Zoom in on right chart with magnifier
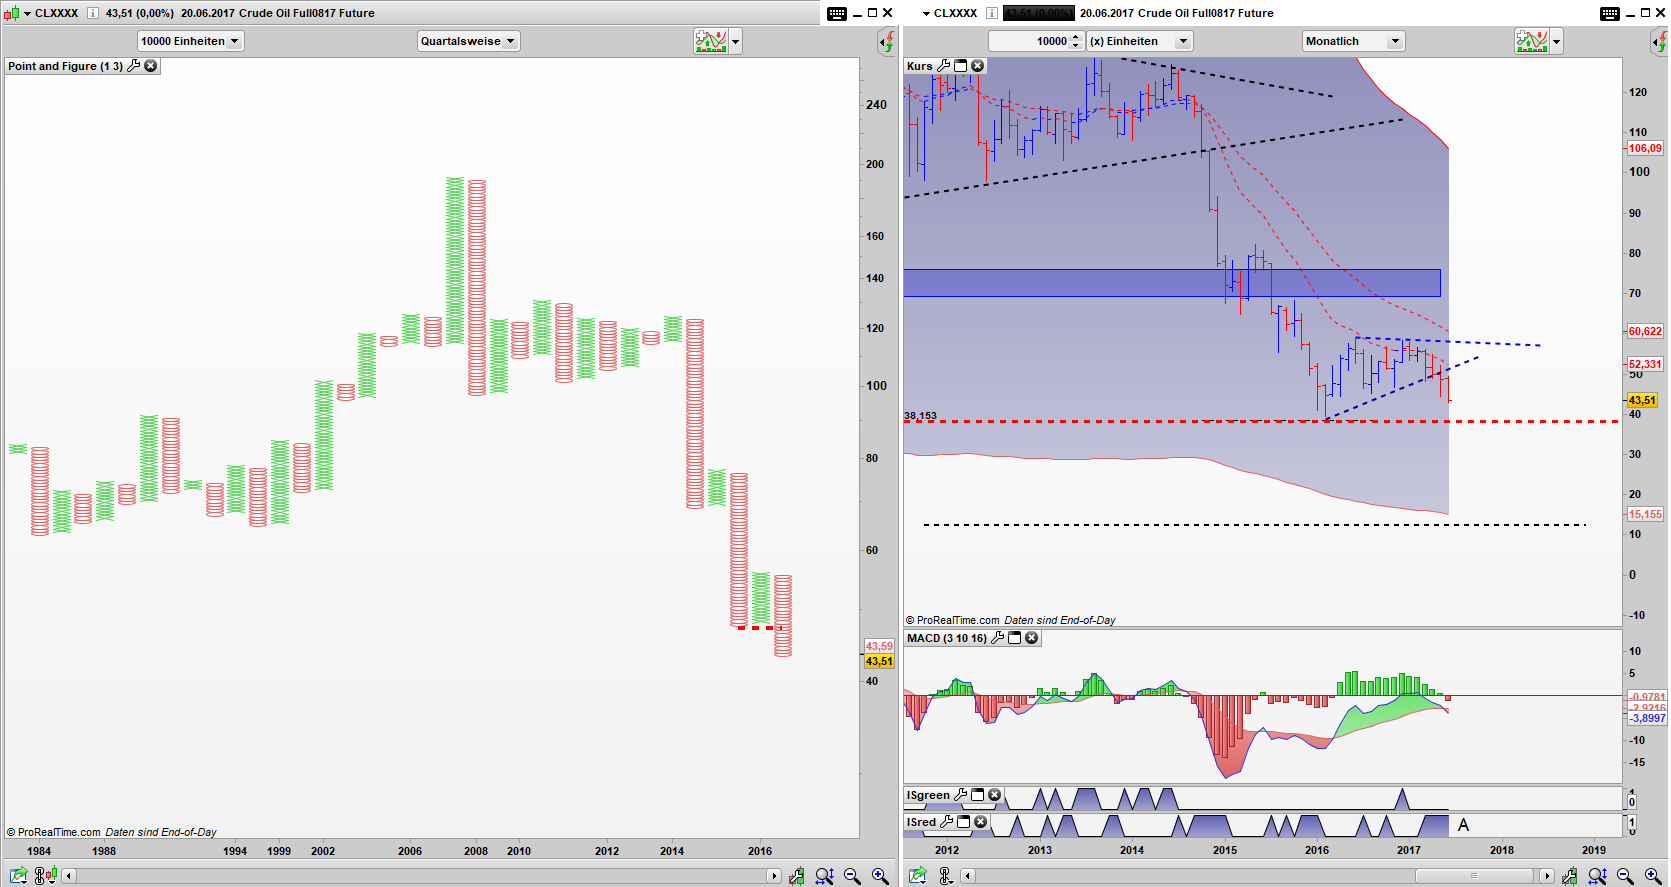 (1652, 876)
